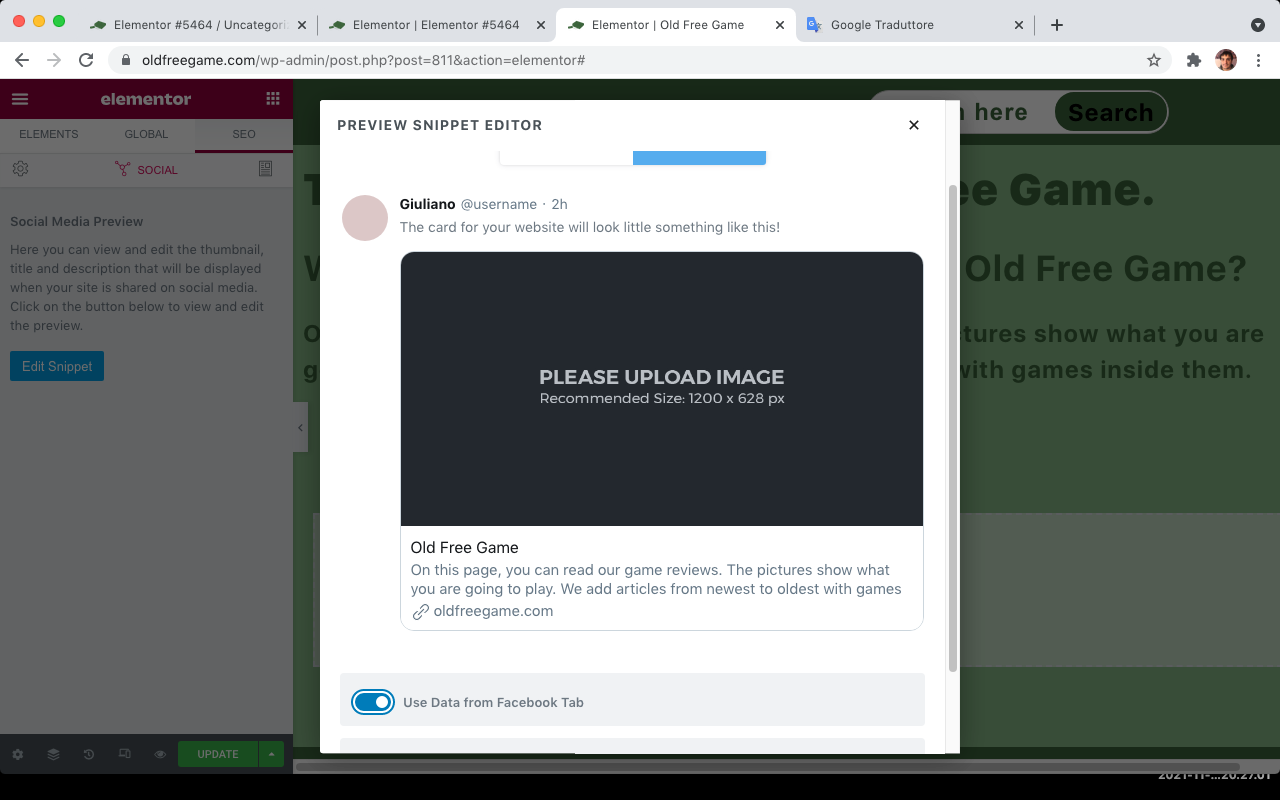Image resolution: width=1280 pixels, height=800 pixels.
Task: Switch to the Elementor | Elementor #5464 tab
Action: 436,25
